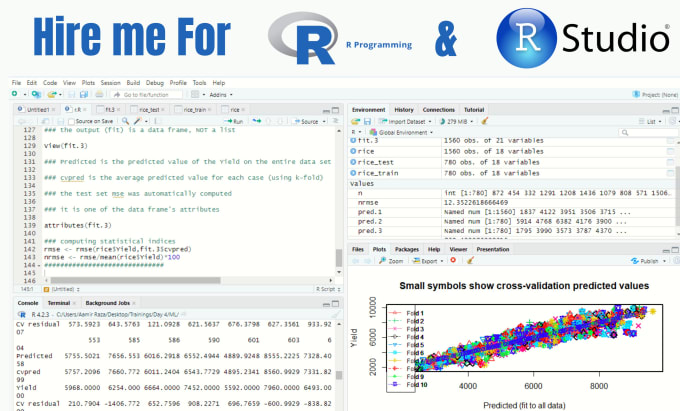Switch to the Background Jobs tab
This screenshot has height=411, width=680.
point(108,303)
